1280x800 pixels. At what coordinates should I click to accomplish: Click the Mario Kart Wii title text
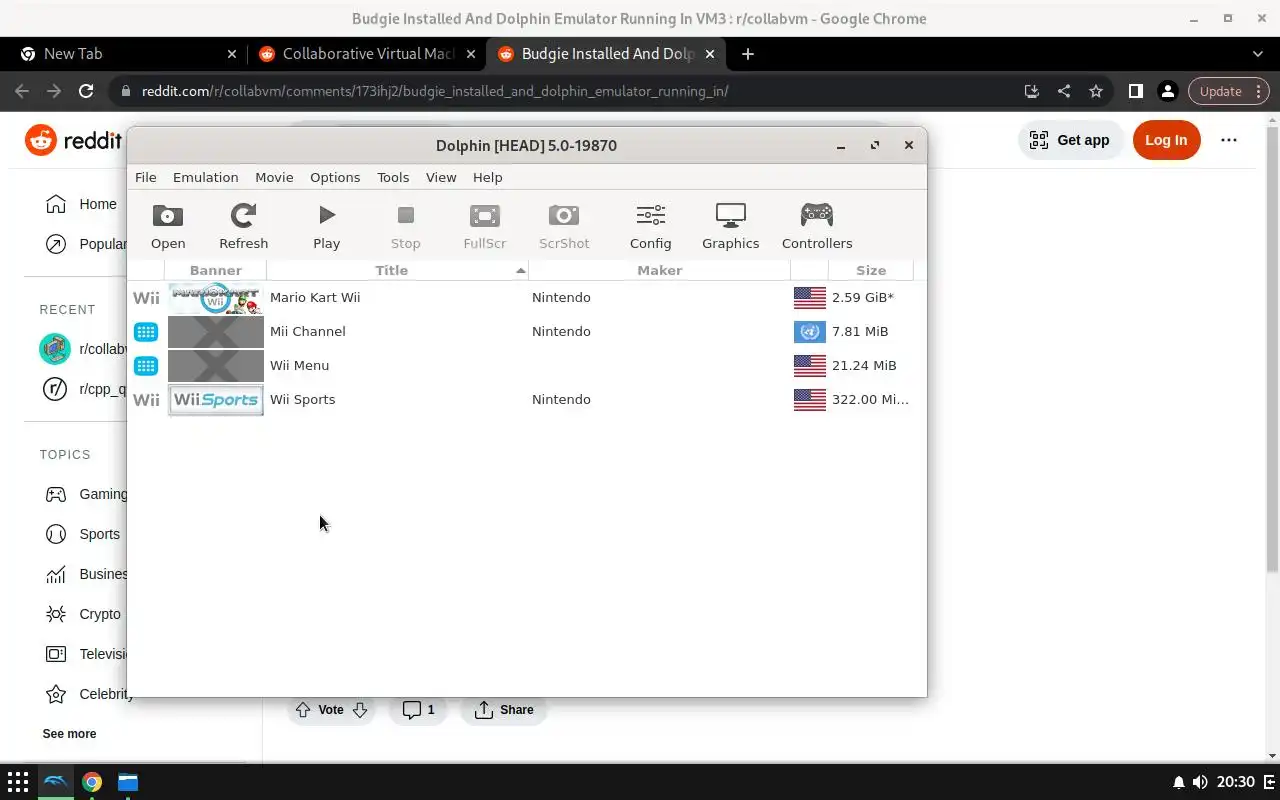(x=315, y=297)
